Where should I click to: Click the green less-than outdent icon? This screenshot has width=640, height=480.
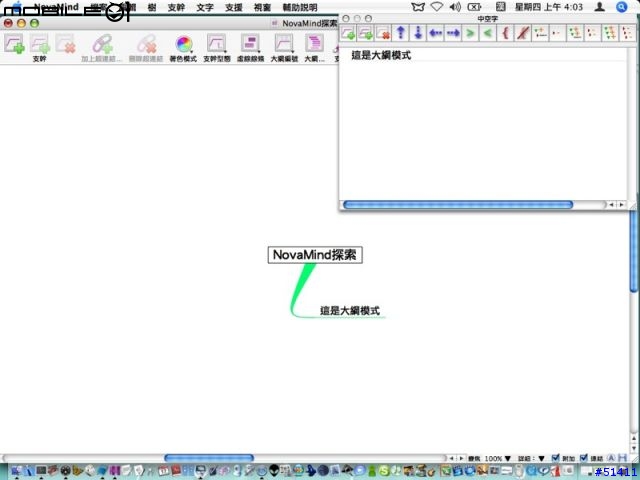point(488,33)
